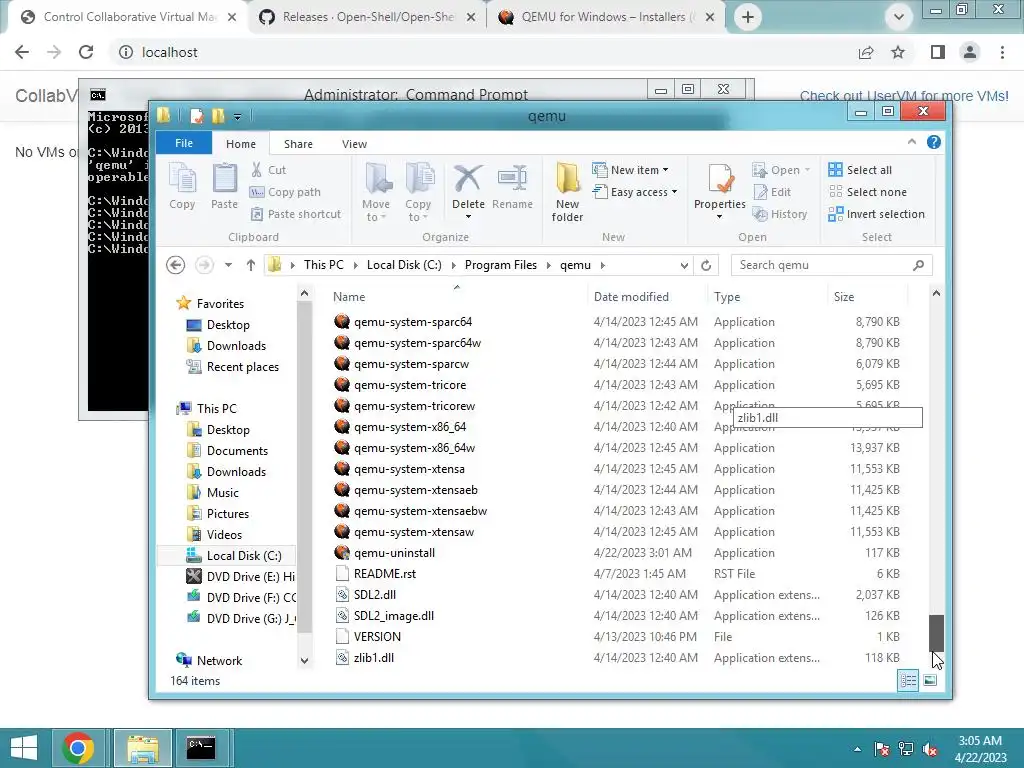The width and height of the screenshot is (1024, 768).
Task: Open Chrome side panel icon
Action: point(938,52)
